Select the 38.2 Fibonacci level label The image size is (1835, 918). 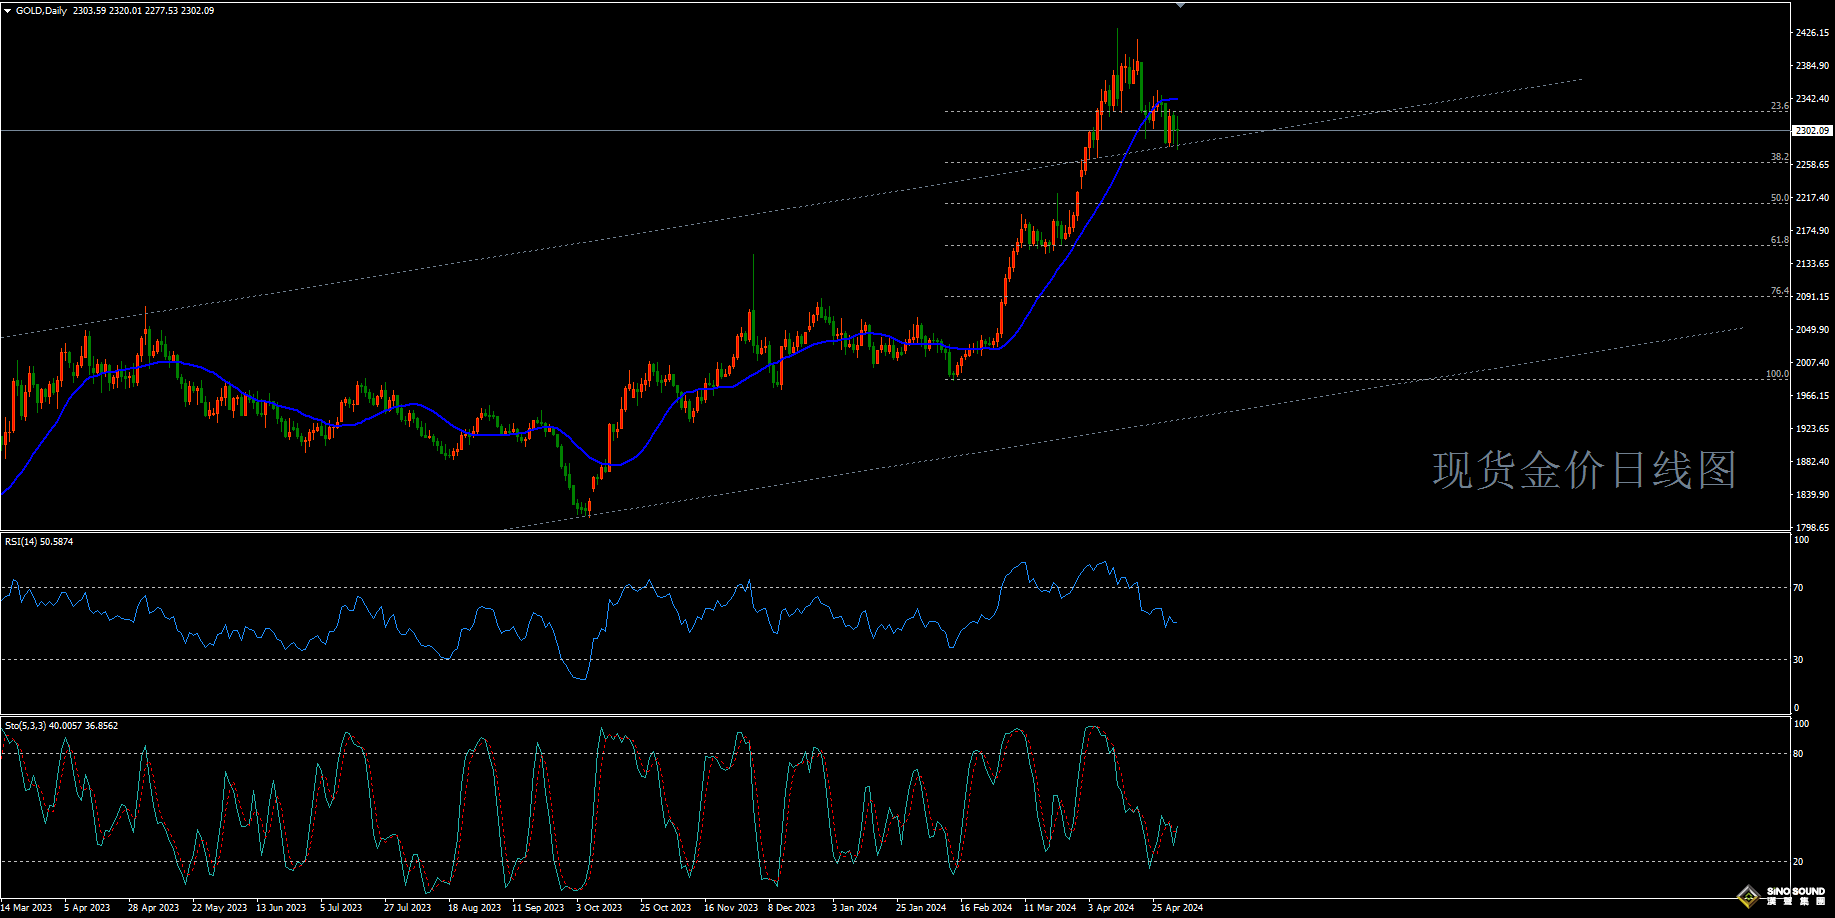1779,157
